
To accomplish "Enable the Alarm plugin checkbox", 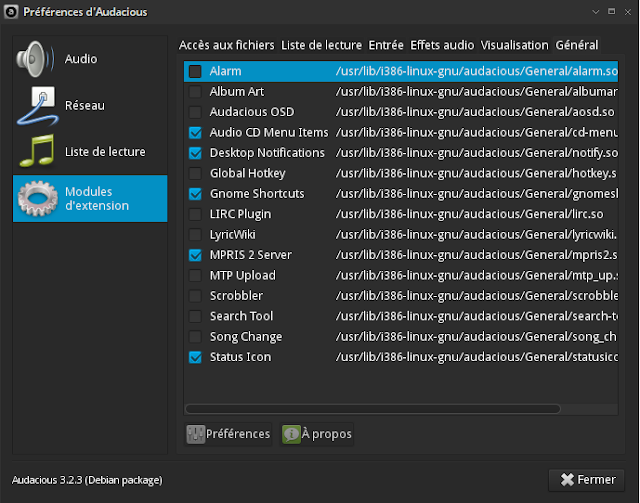I will [x=195, y=72].
